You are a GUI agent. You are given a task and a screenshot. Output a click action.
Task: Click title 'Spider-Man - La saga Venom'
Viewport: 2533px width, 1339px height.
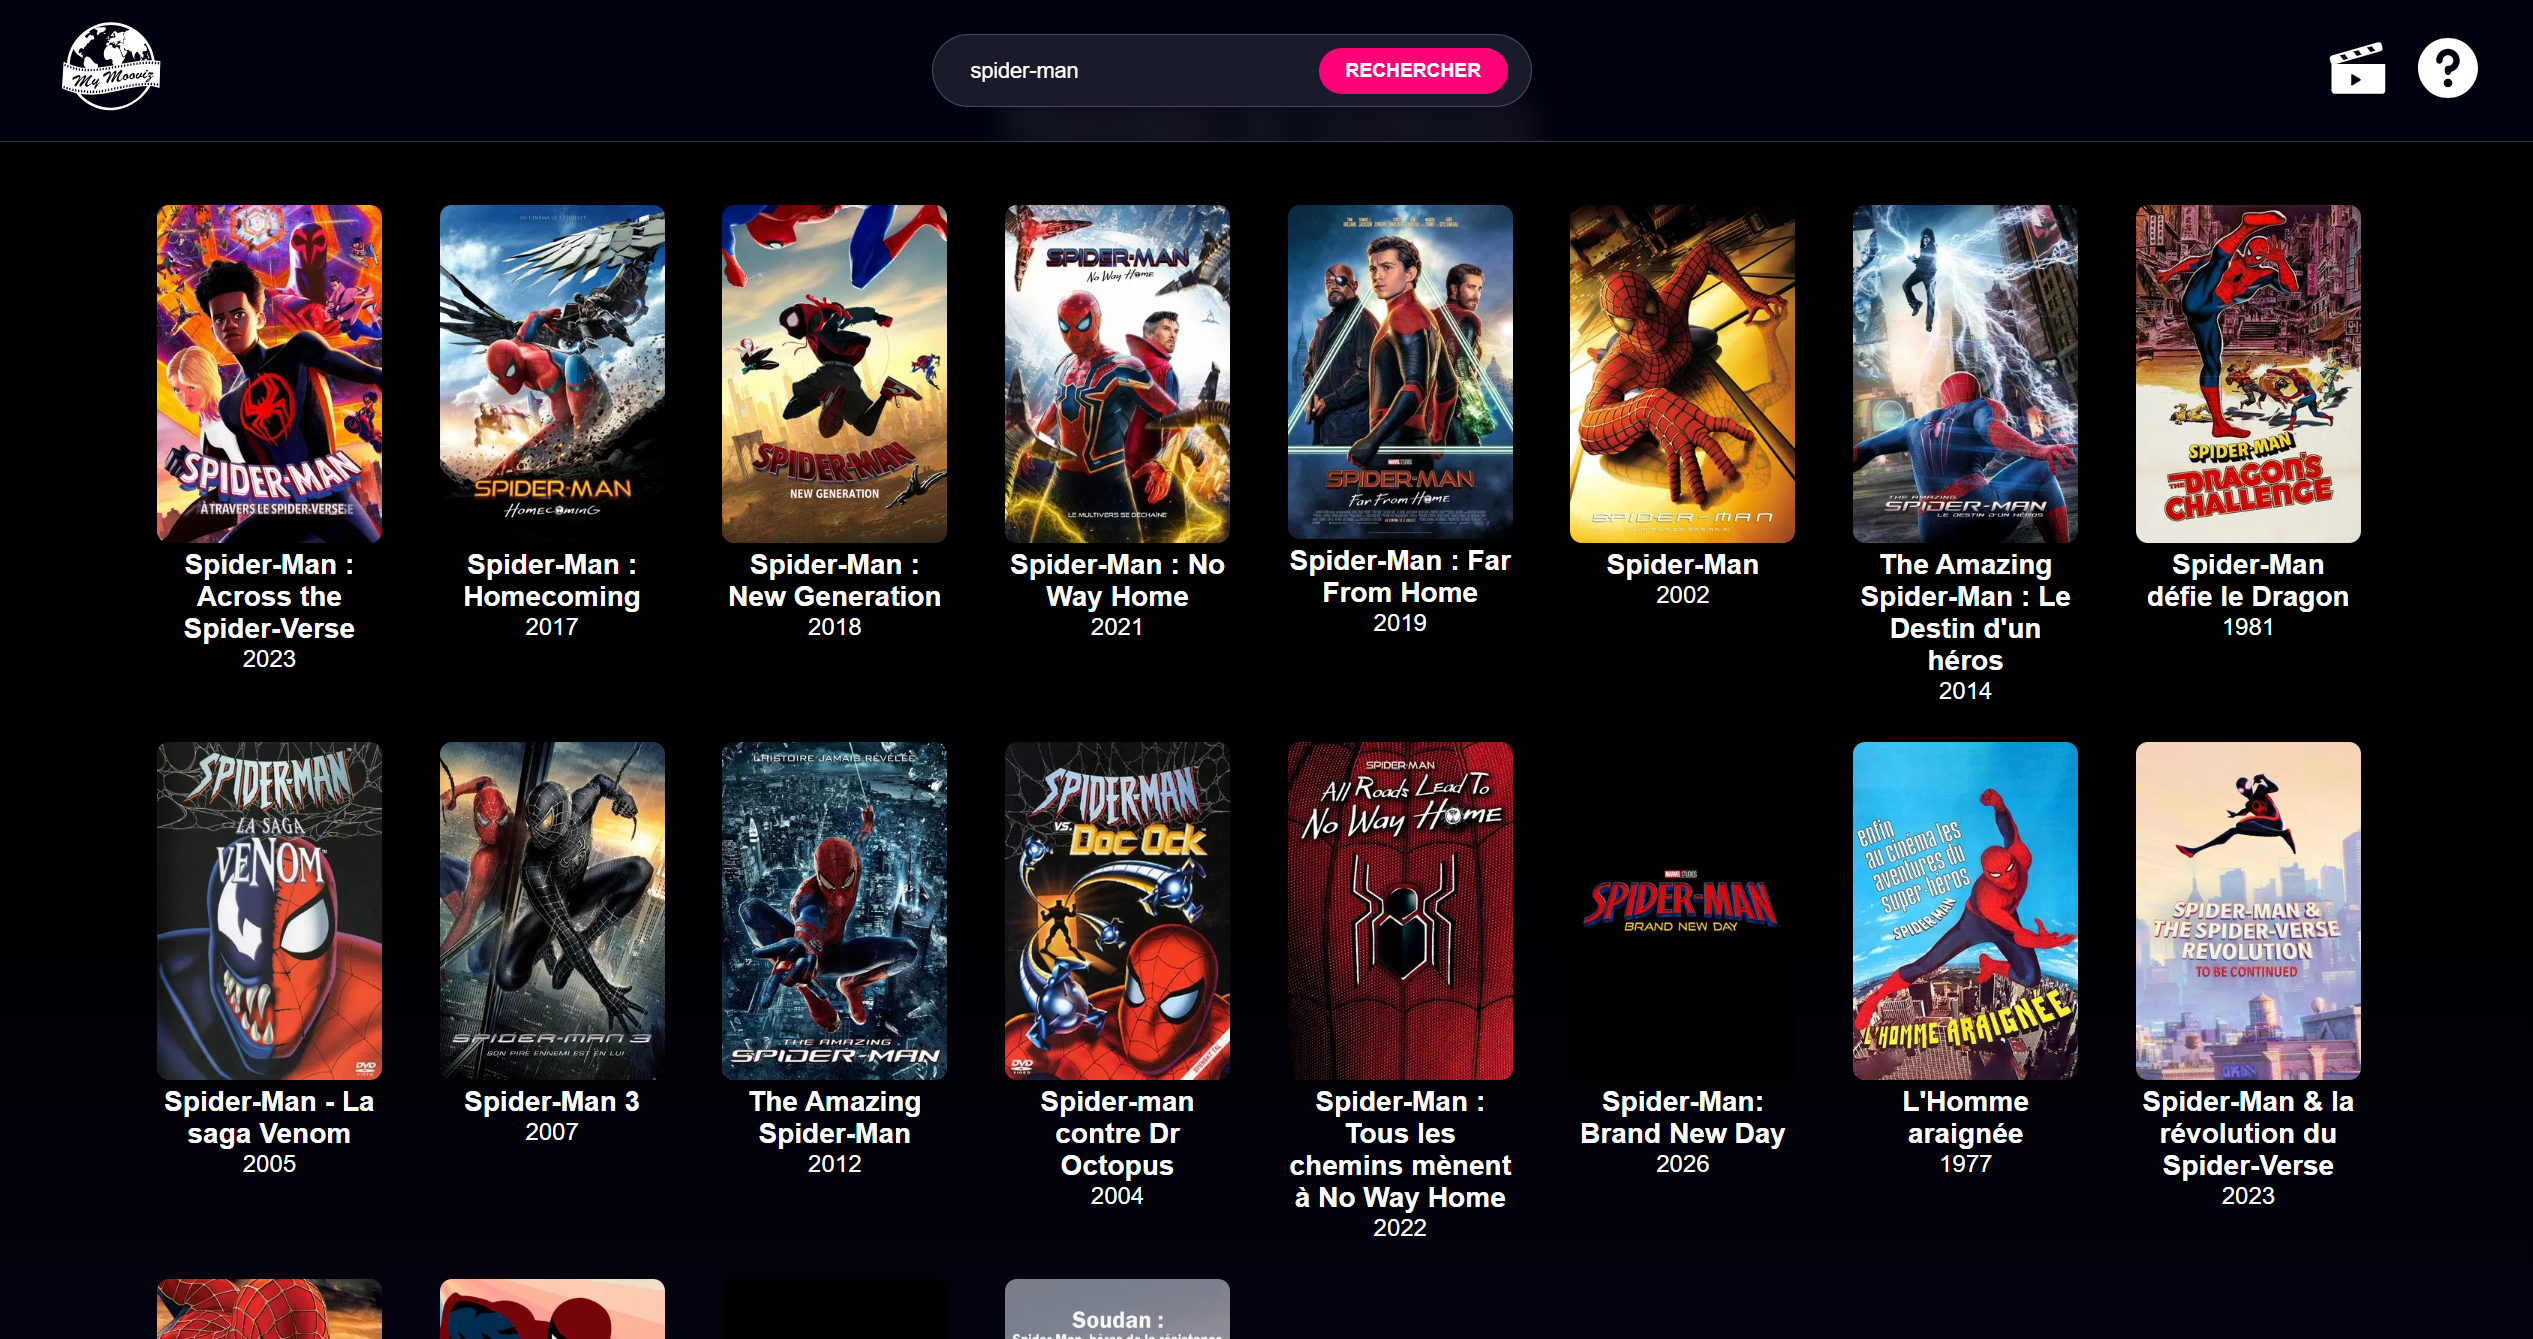tap(269, 1117)
